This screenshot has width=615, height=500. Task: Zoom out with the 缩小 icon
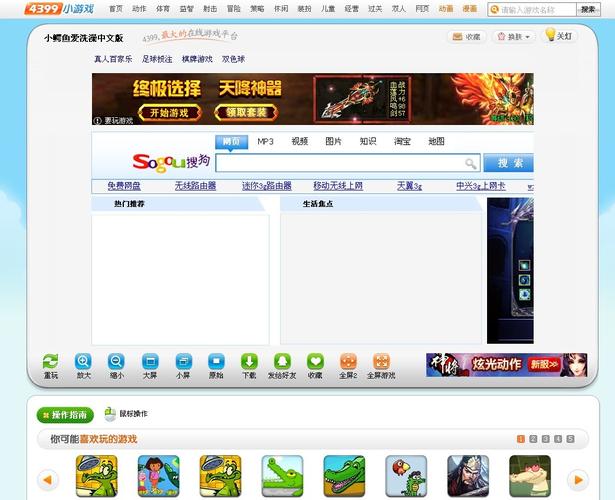(116, 361)
